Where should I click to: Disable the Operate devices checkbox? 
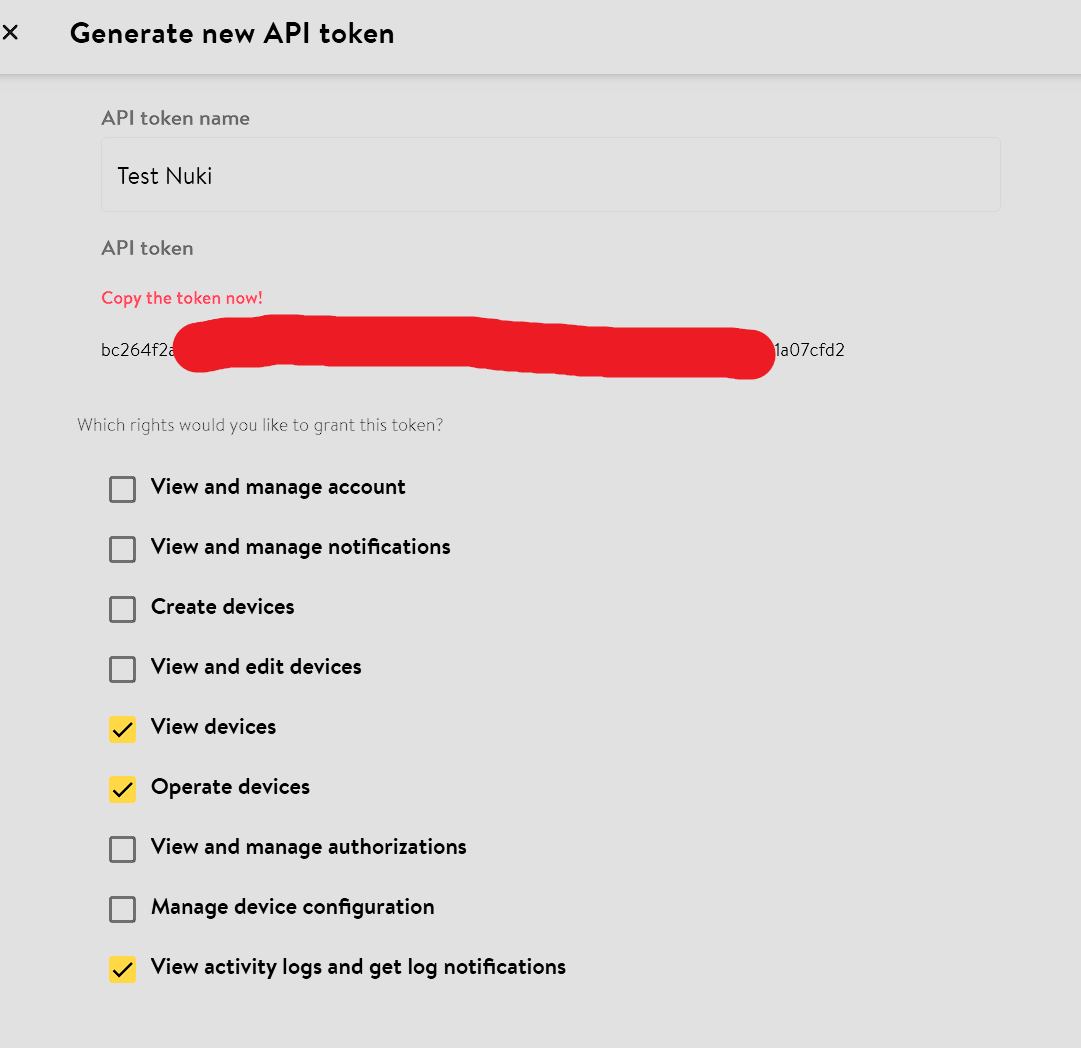[122, 789]
